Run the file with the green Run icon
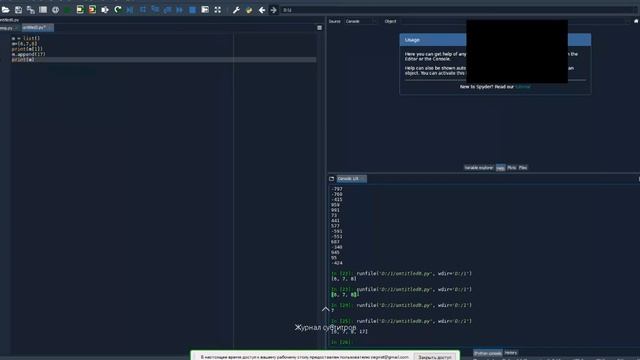 pos(68,9)
